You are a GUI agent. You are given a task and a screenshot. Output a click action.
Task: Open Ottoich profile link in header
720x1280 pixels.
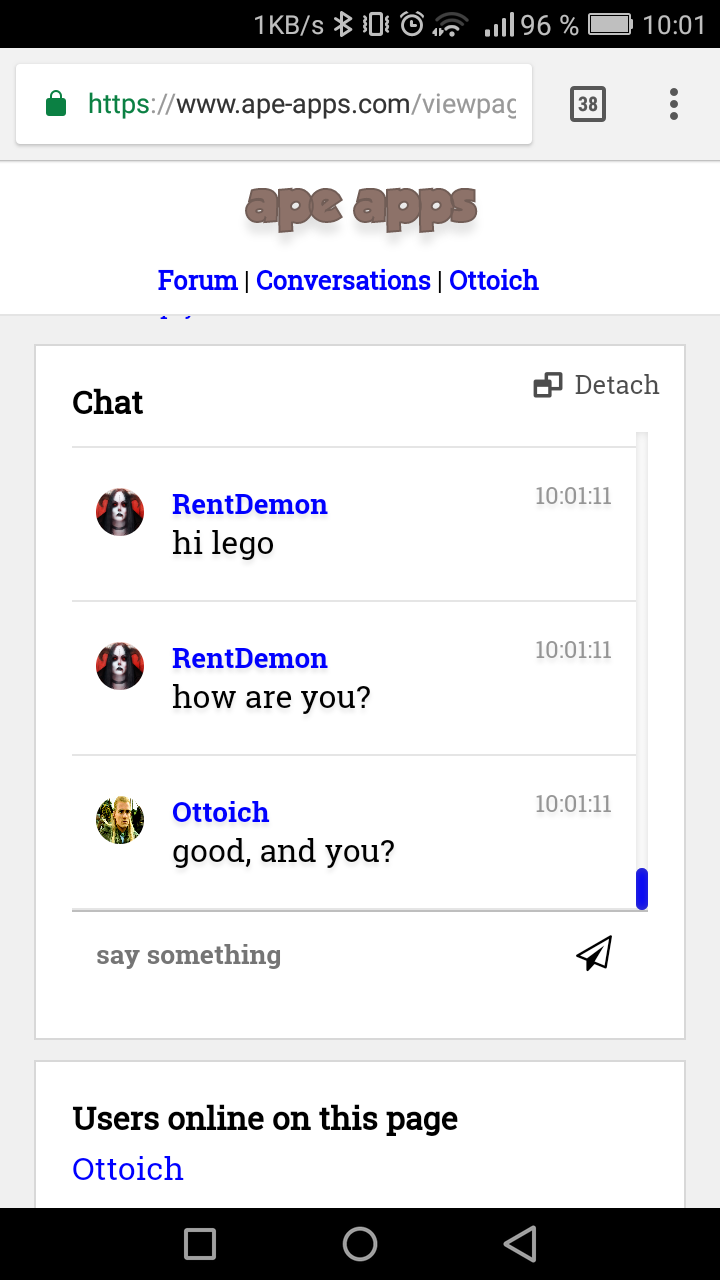[494, 281]
